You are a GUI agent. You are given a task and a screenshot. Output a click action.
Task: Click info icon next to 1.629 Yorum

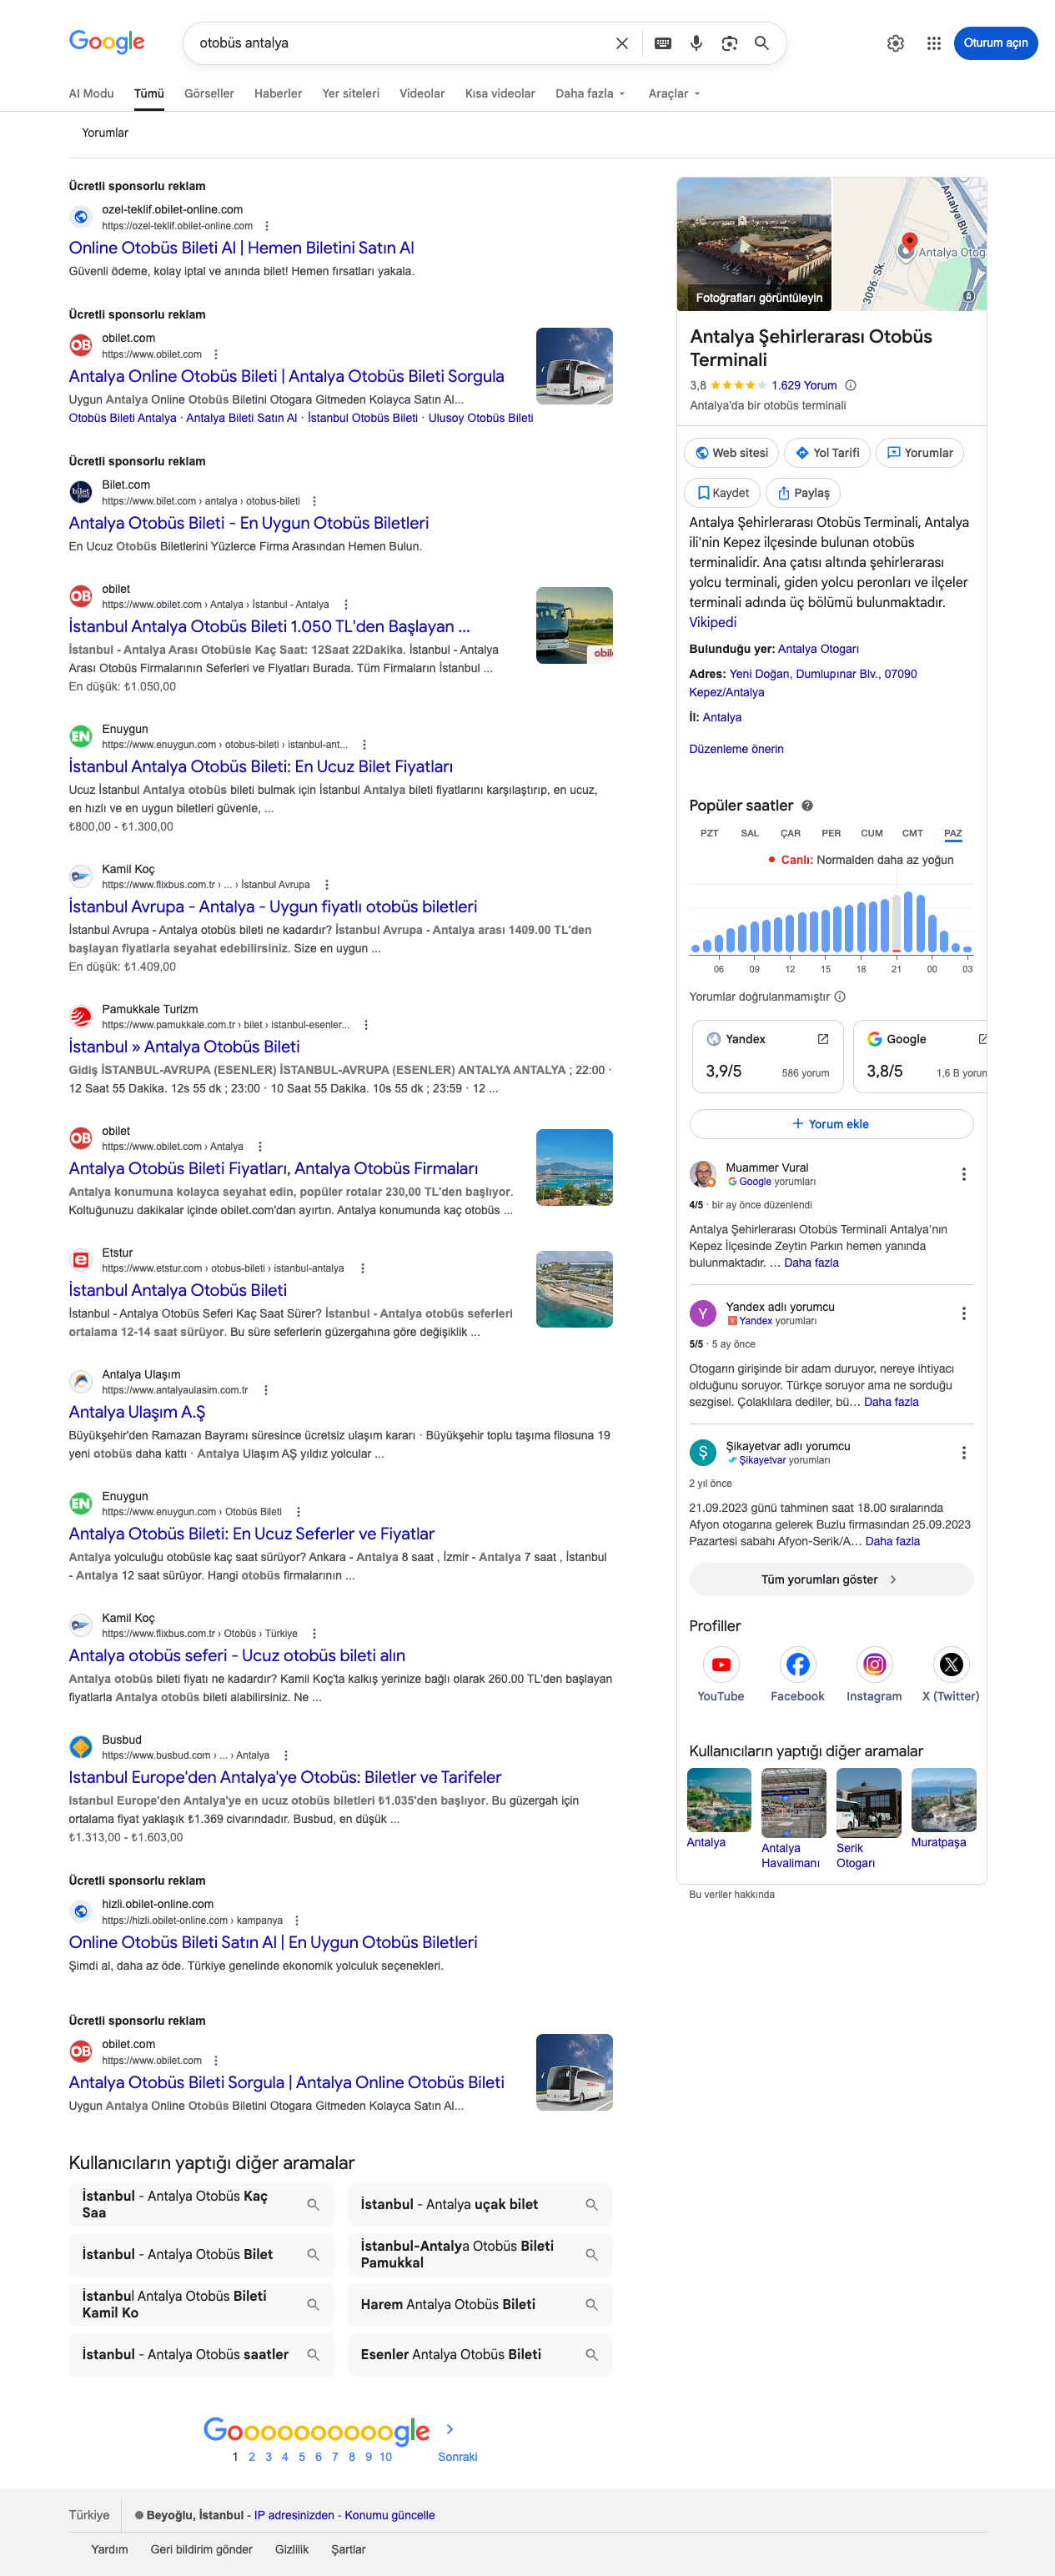point(850,385)
